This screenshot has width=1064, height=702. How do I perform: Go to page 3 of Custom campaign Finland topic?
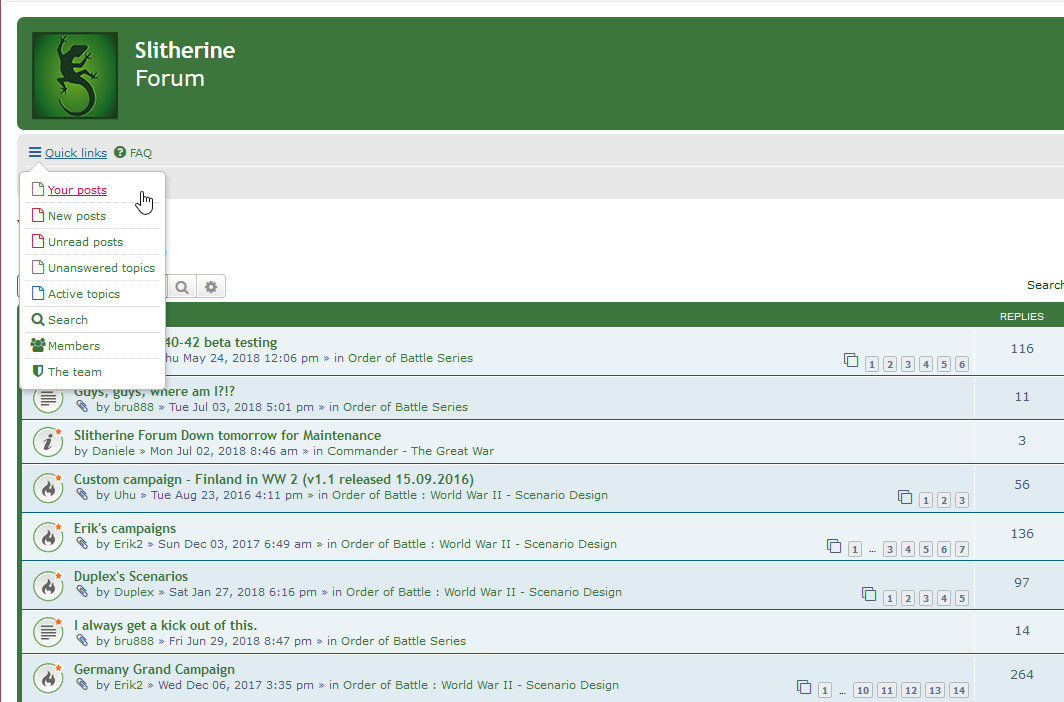point(962,501)
